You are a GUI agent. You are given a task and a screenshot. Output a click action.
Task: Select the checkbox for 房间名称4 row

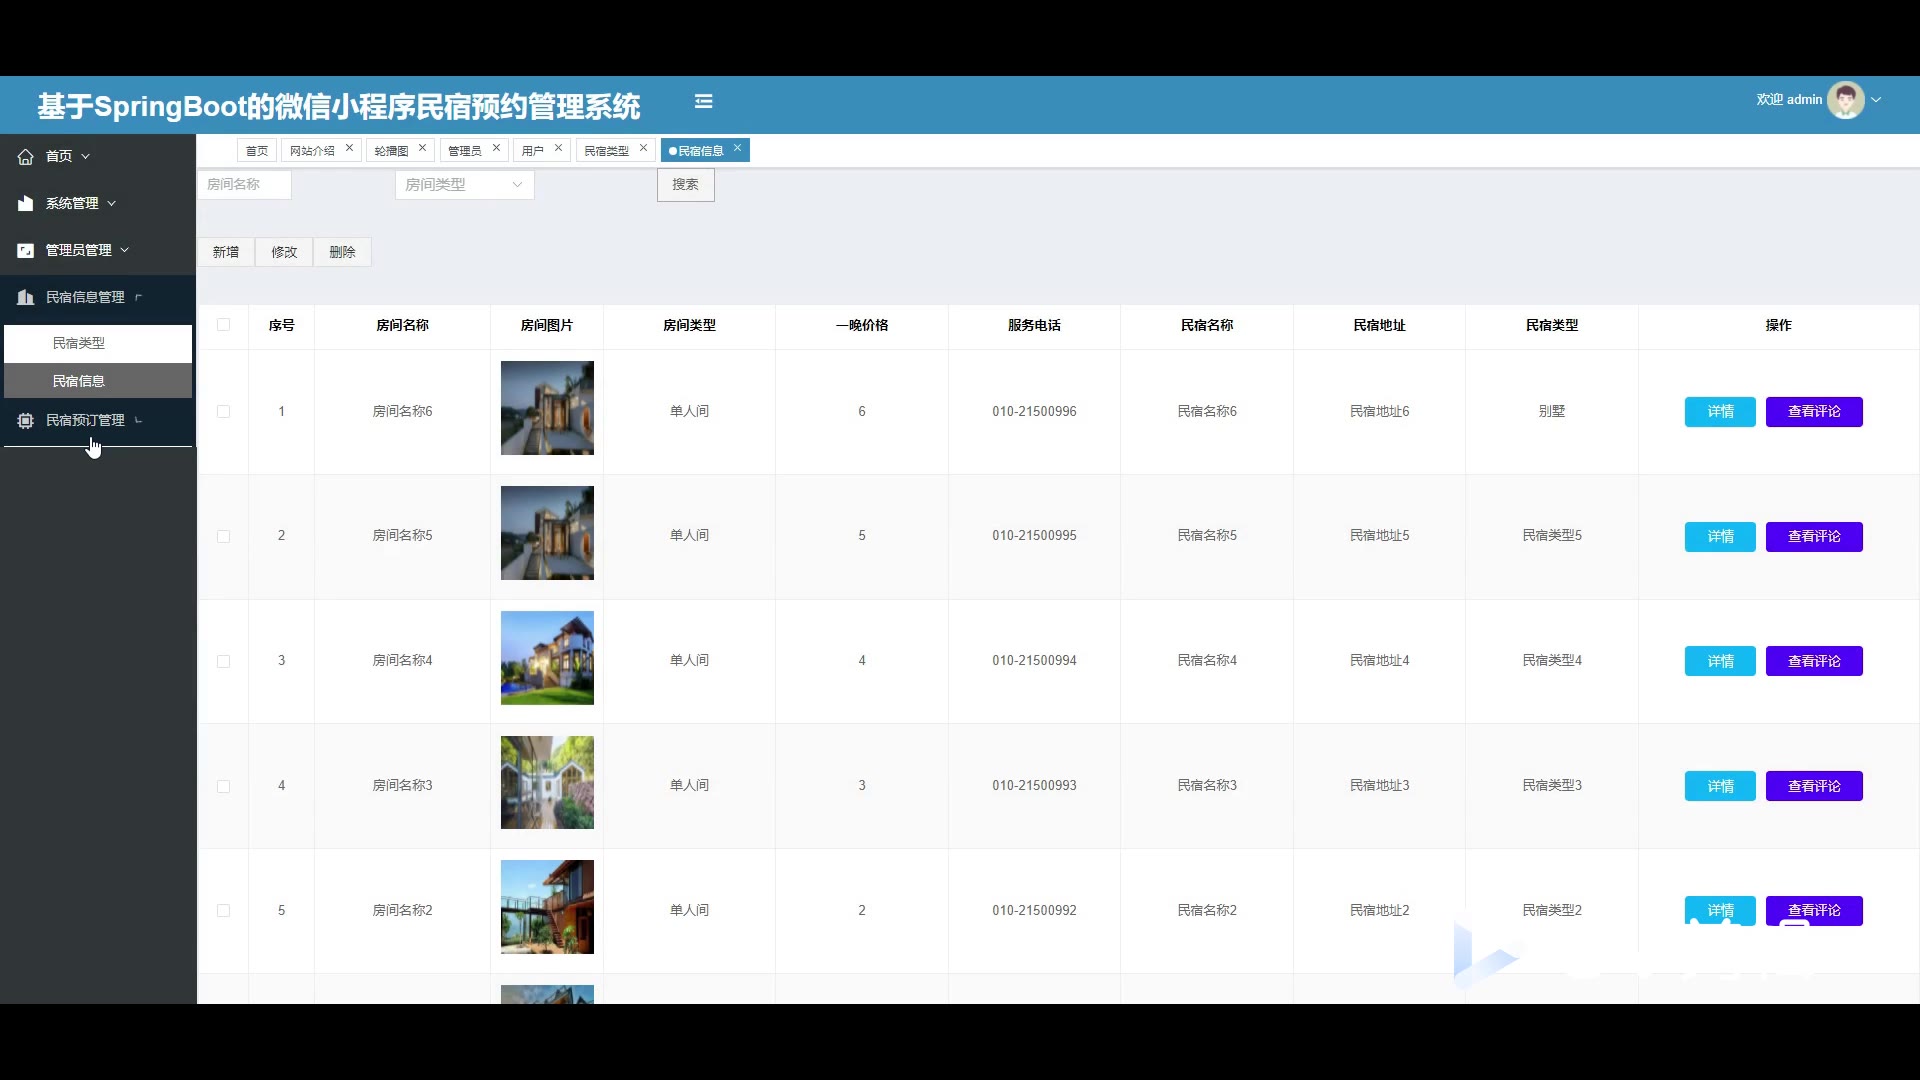(x=223, y=661)
